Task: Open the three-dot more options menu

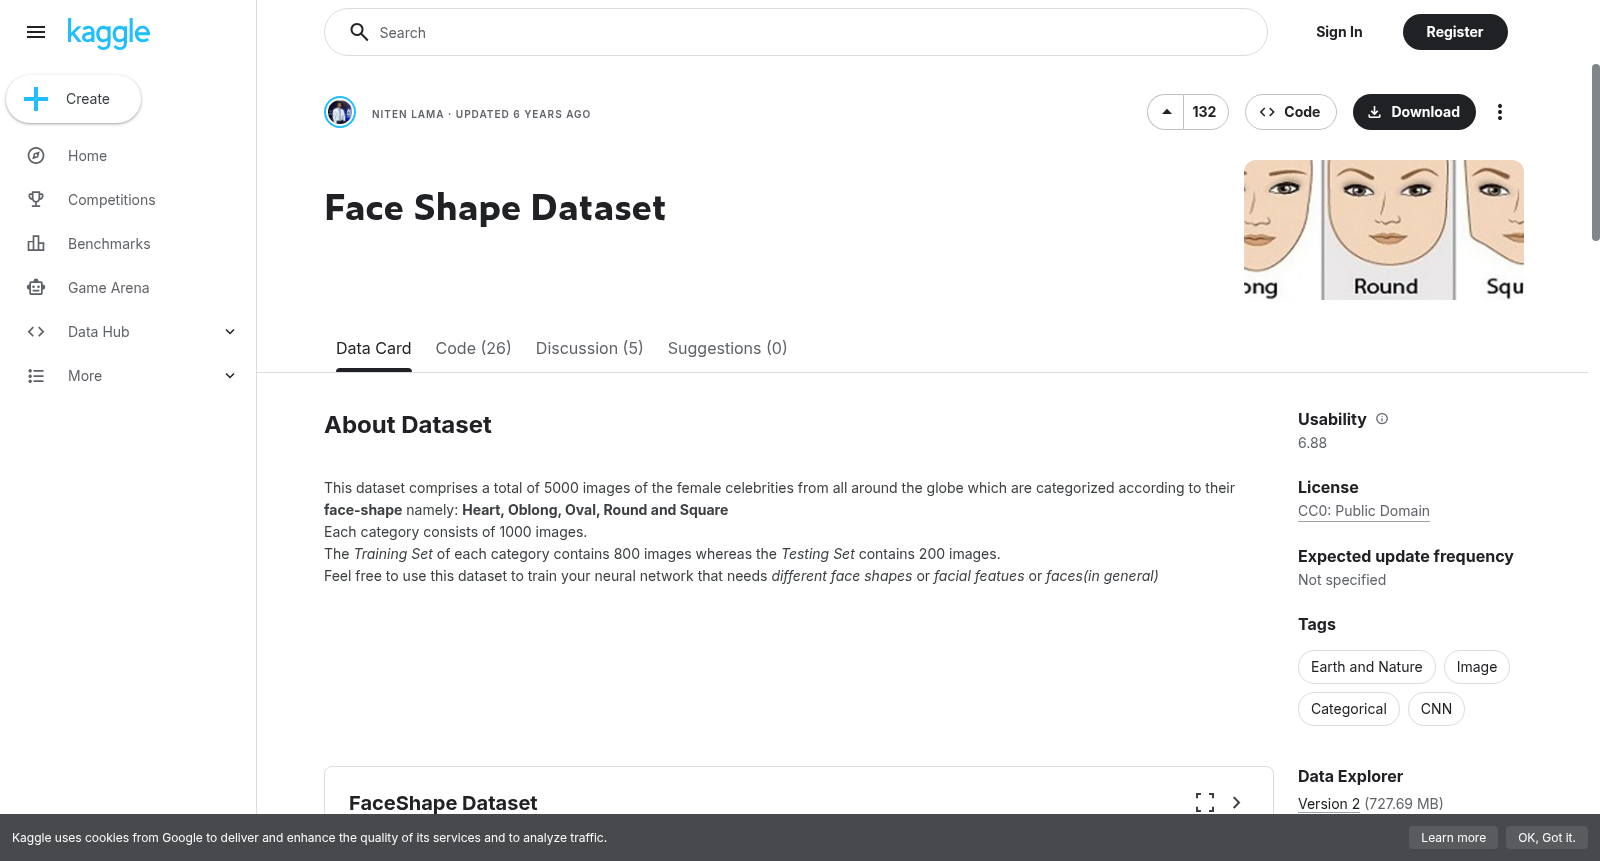Action: [1499, 112]
